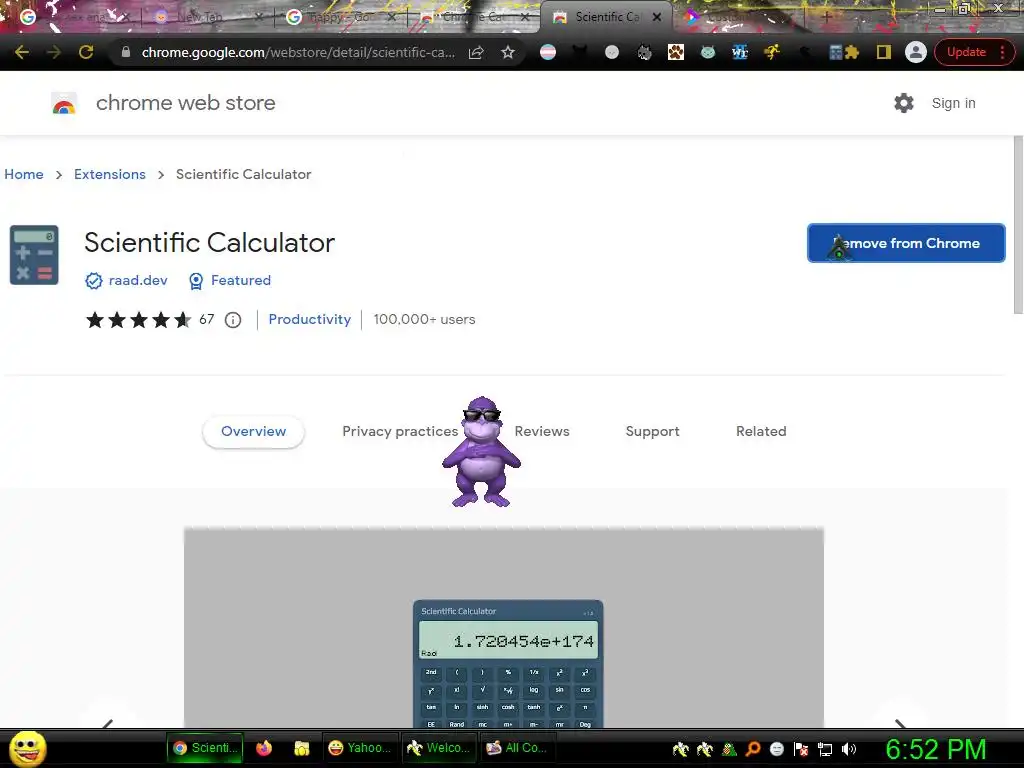Image resolution: width=1024 pixels, height=768 pixels.
Task: Go back to the previous page
Action: [22, 52]
